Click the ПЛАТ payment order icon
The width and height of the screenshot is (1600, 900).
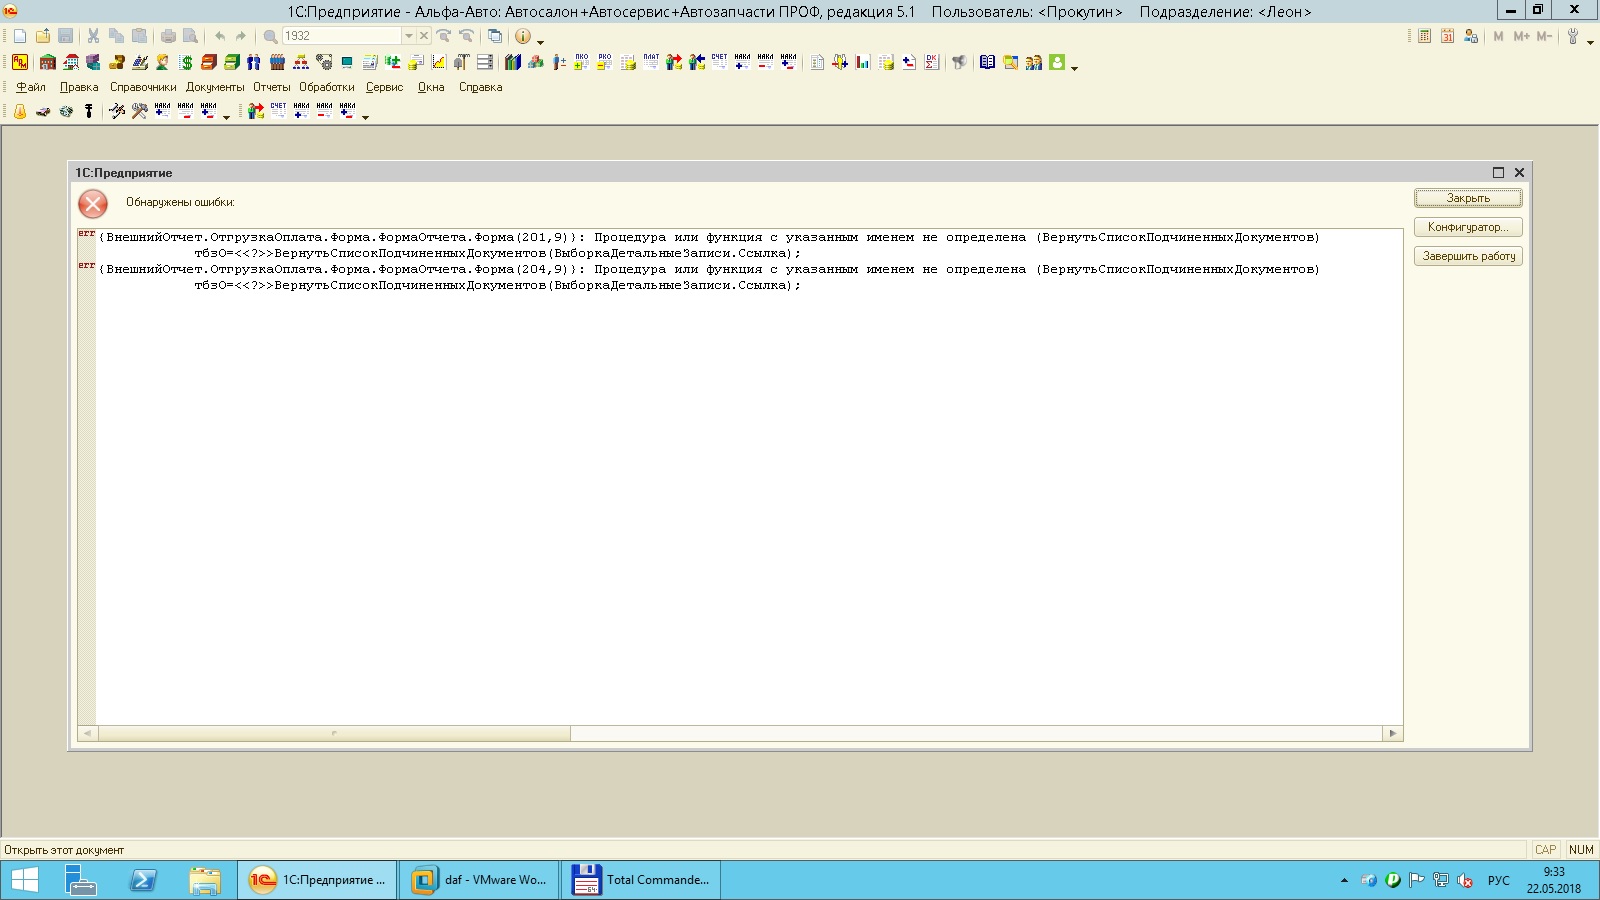click(651, 62)
